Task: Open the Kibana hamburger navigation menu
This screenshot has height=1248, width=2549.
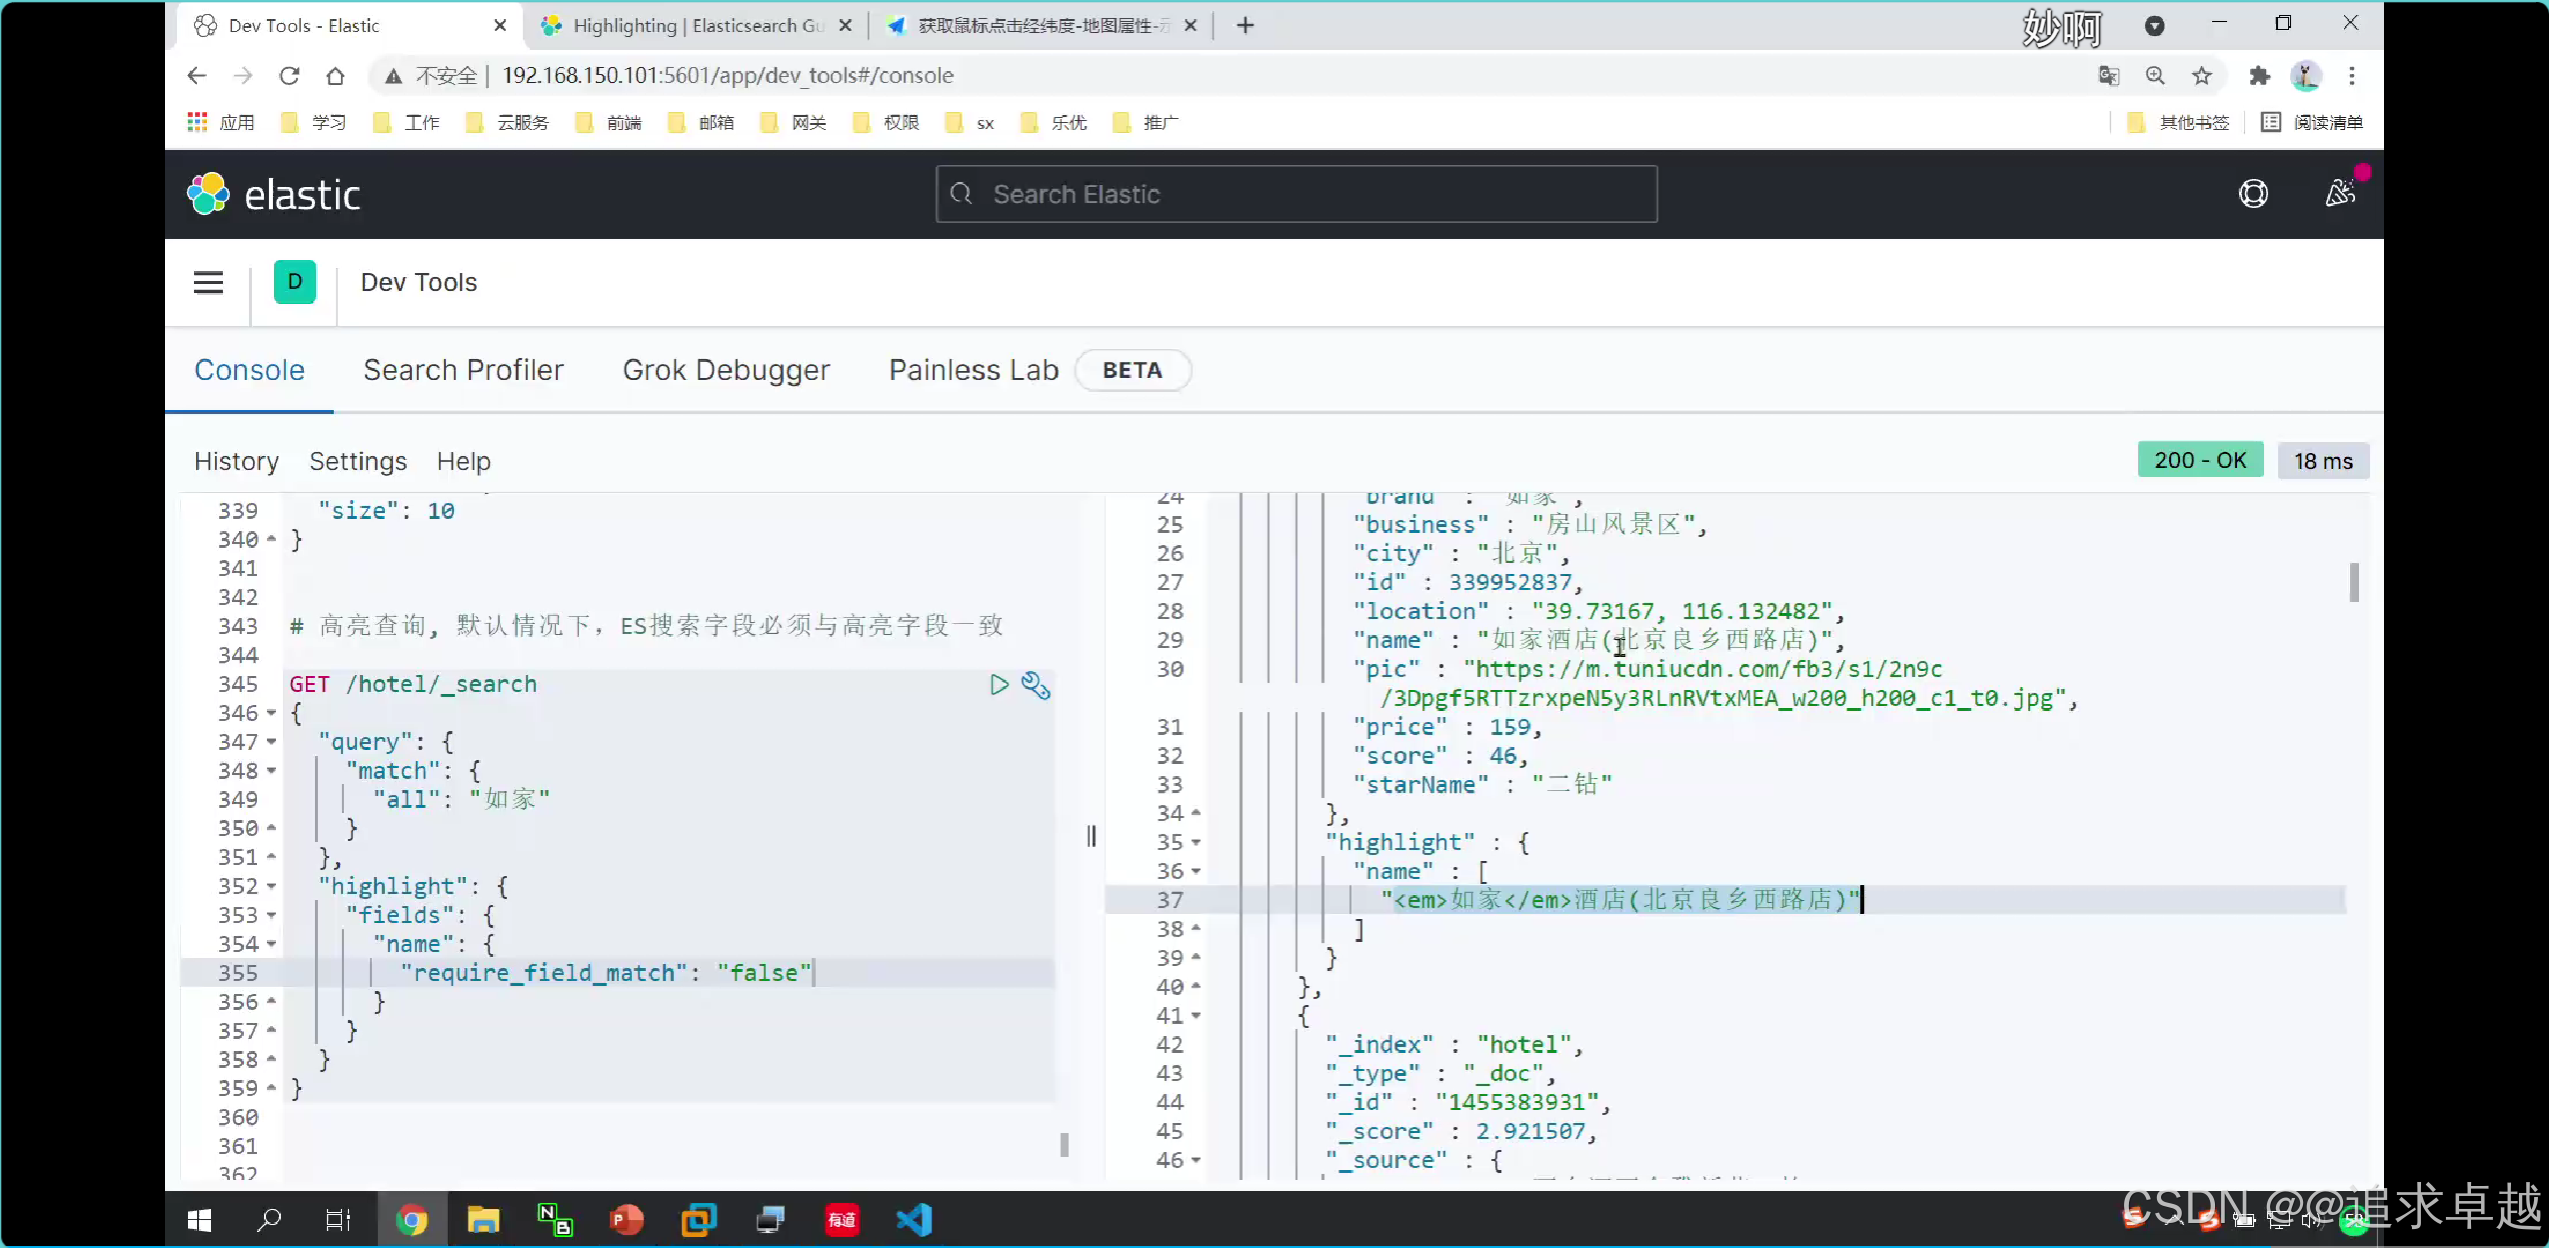Action: (x=208, y=282)
